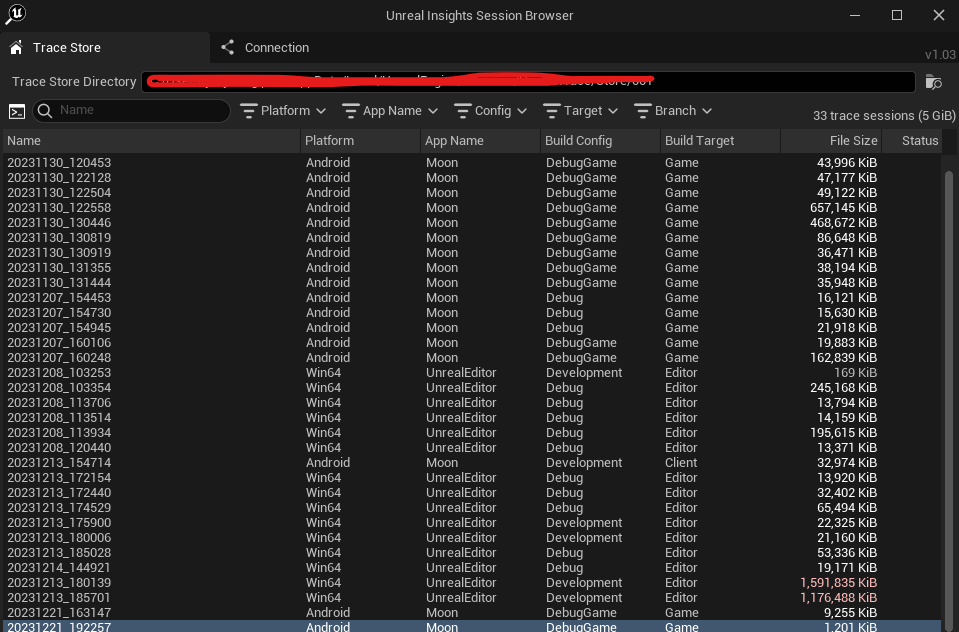Open the console filter icon button
Screen dimensions: 959x632
pos(17,111)
